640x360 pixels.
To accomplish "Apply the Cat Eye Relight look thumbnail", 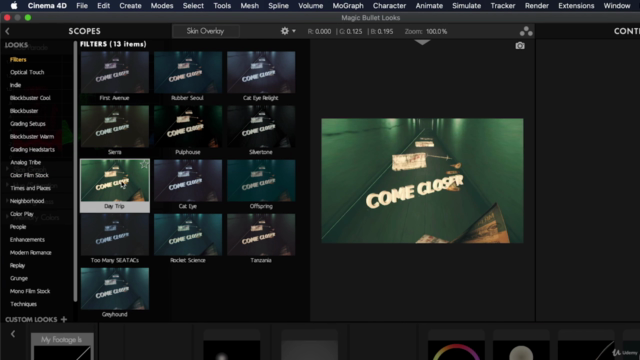I will point(261,72).
